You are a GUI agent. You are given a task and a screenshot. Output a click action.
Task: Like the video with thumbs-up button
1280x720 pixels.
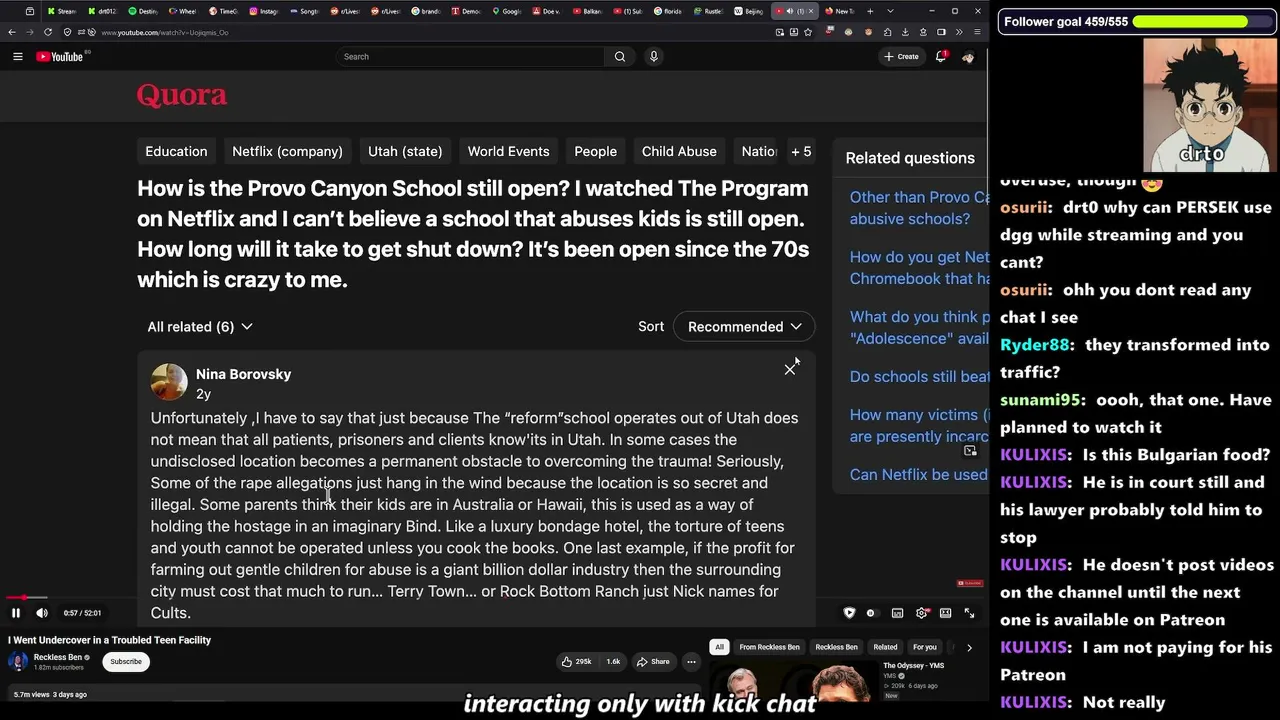click(x=576, y=661)
